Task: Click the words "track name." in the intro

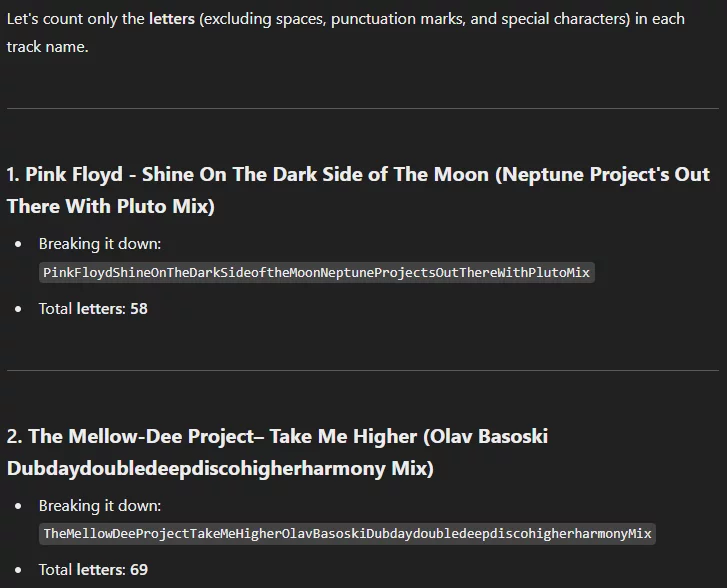Action: click(x=47, y=47)
